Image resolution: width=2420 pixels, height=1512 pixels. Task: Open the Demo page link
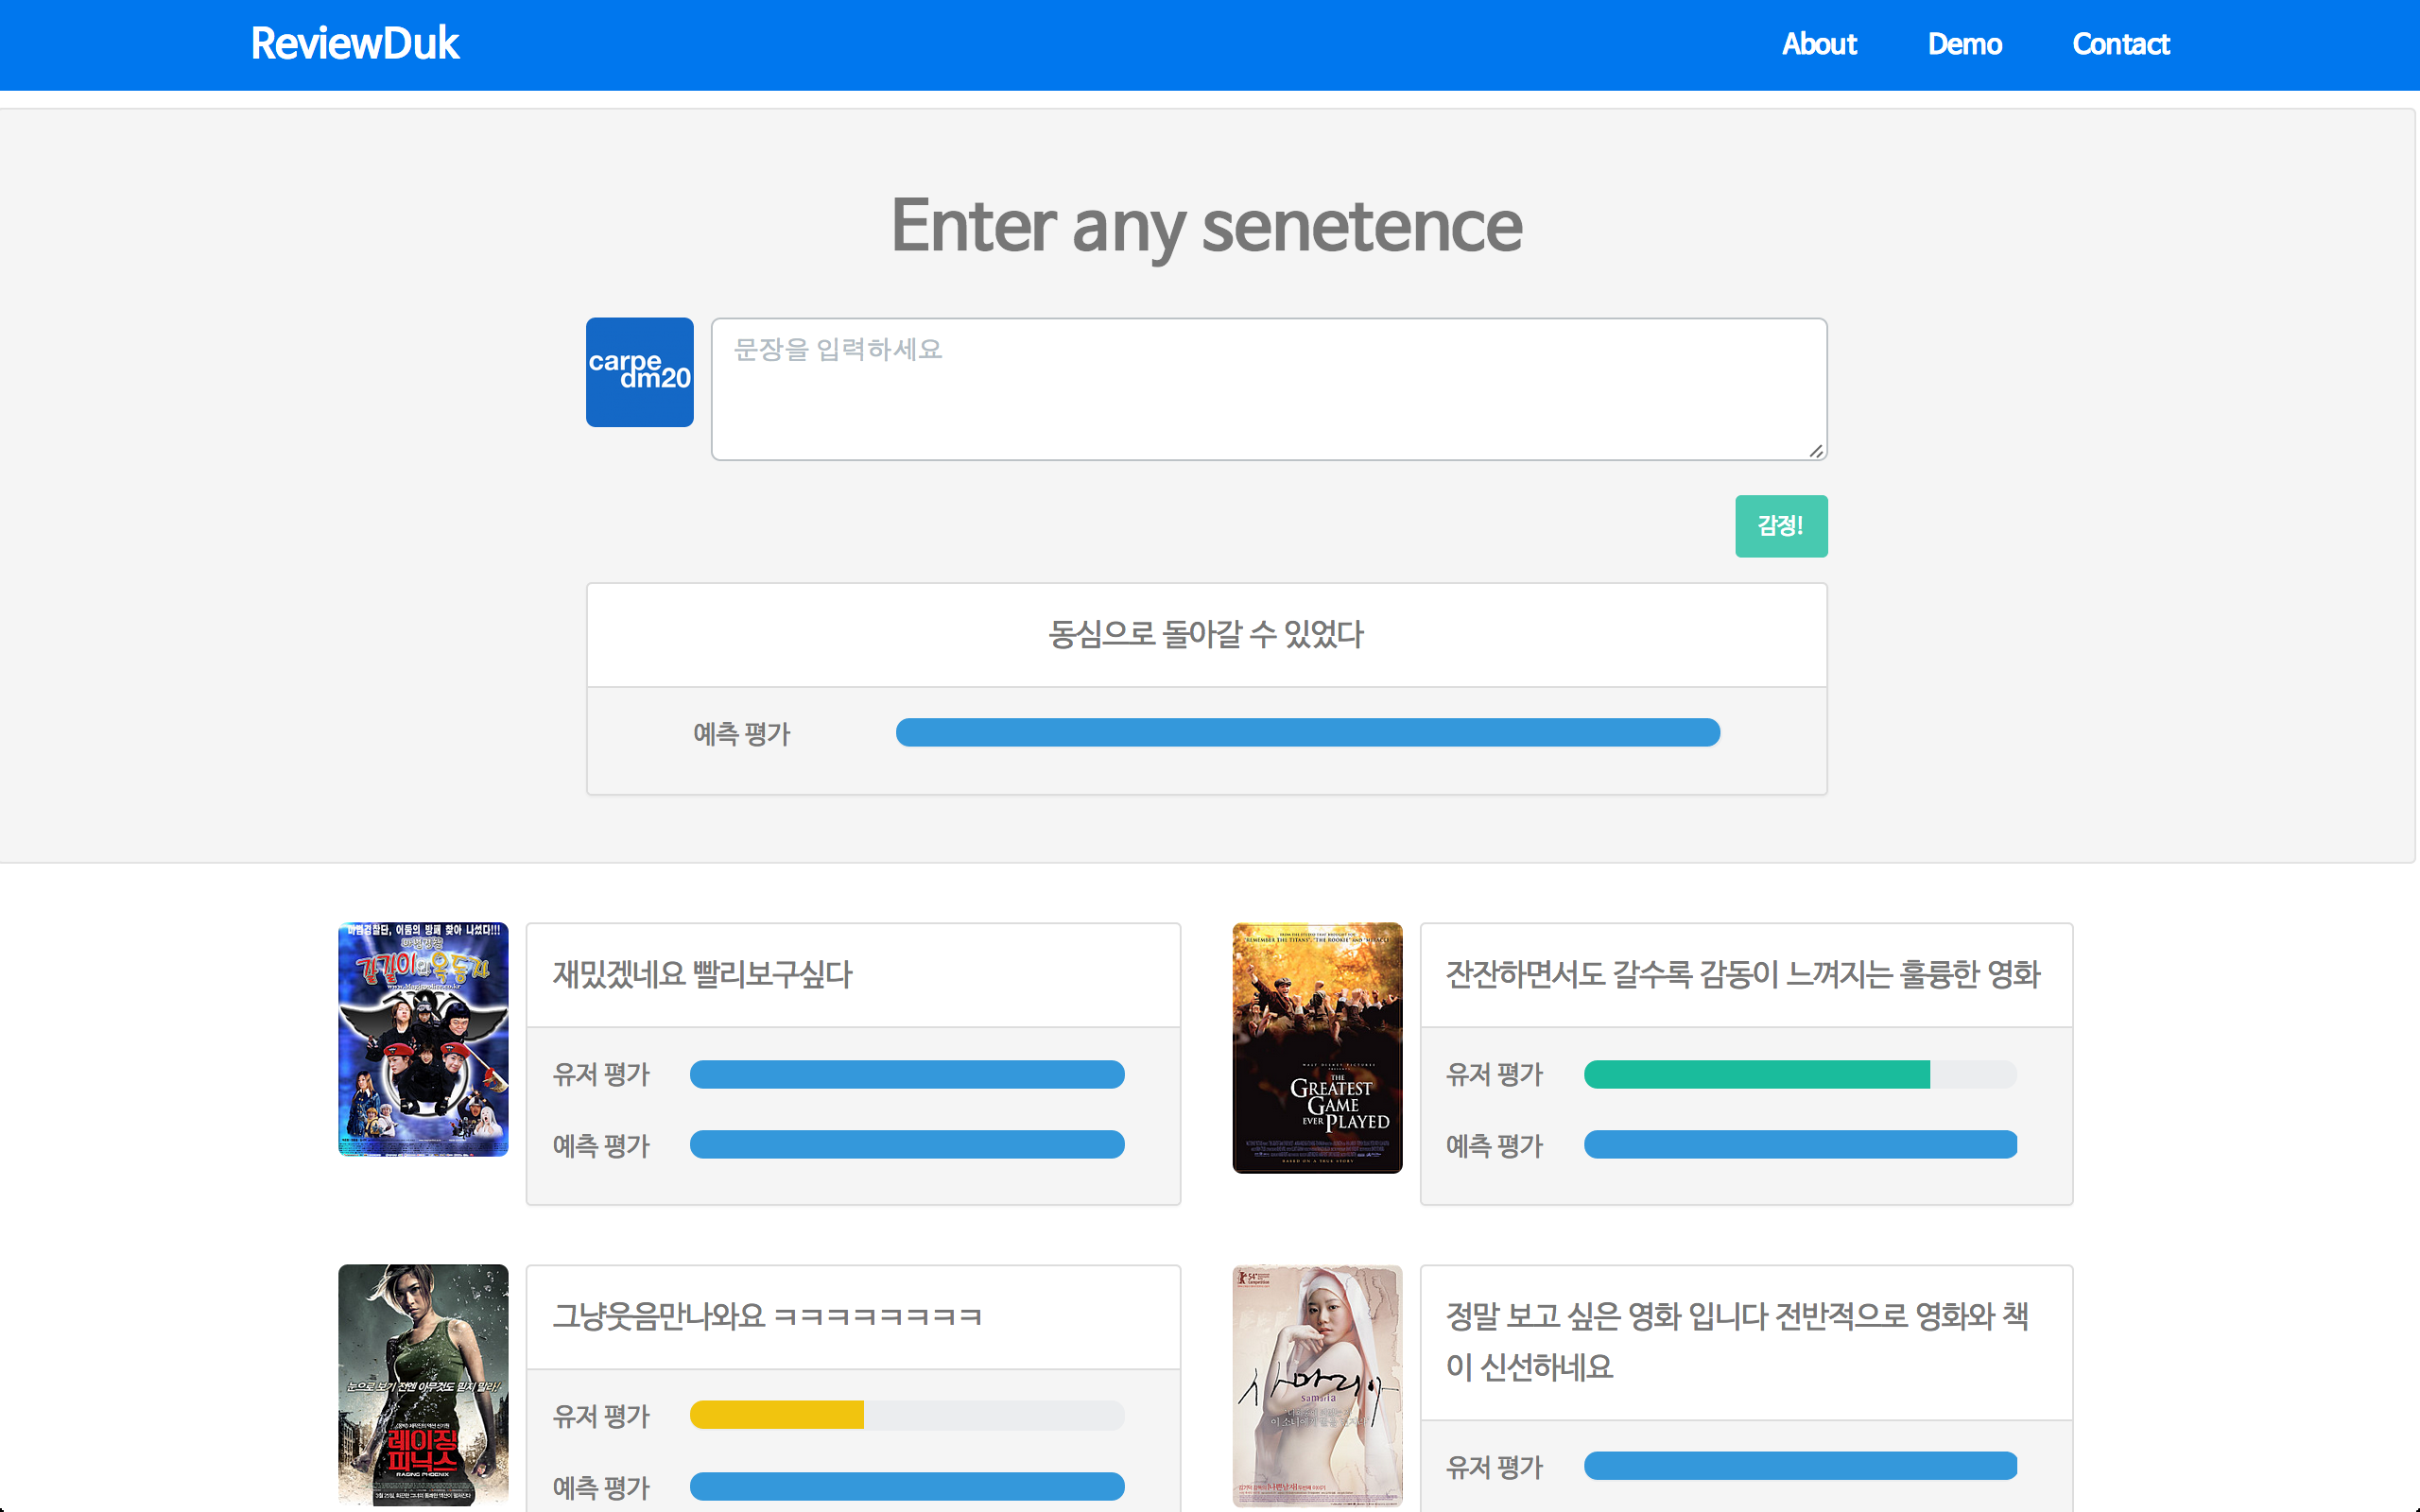(1964, 44)
